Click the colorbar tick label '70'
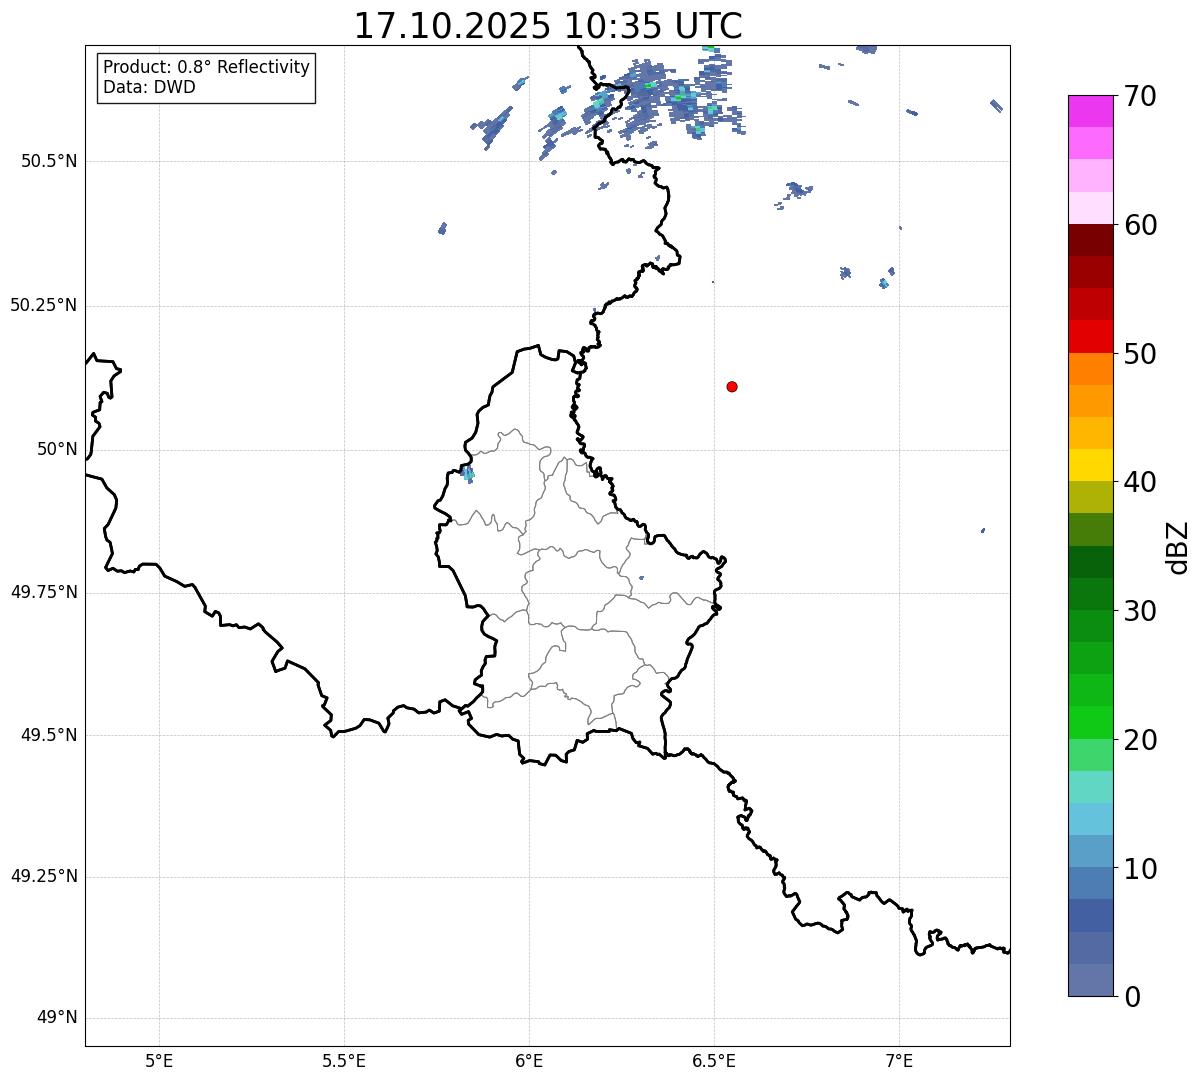The width and height of the screenshot is (1202, 1081). coord(1140,97)
